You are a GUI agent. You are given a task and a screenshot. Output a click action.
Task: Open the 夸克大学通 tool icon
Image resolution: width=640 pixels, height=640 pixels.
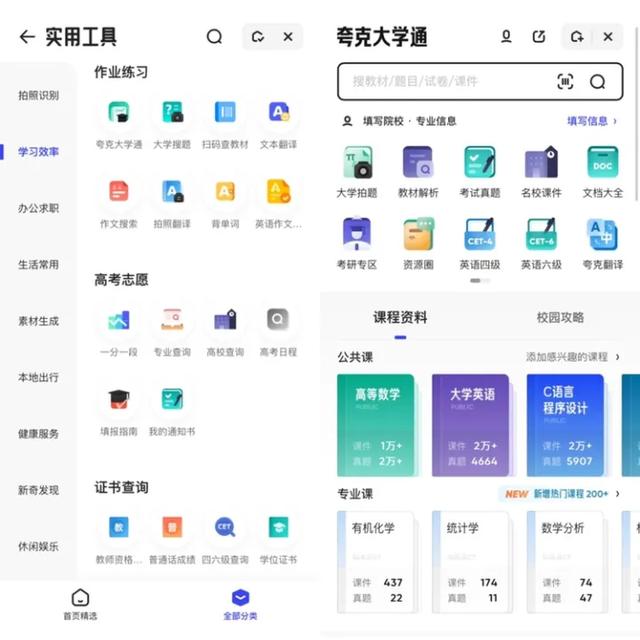tap(119, 112)
